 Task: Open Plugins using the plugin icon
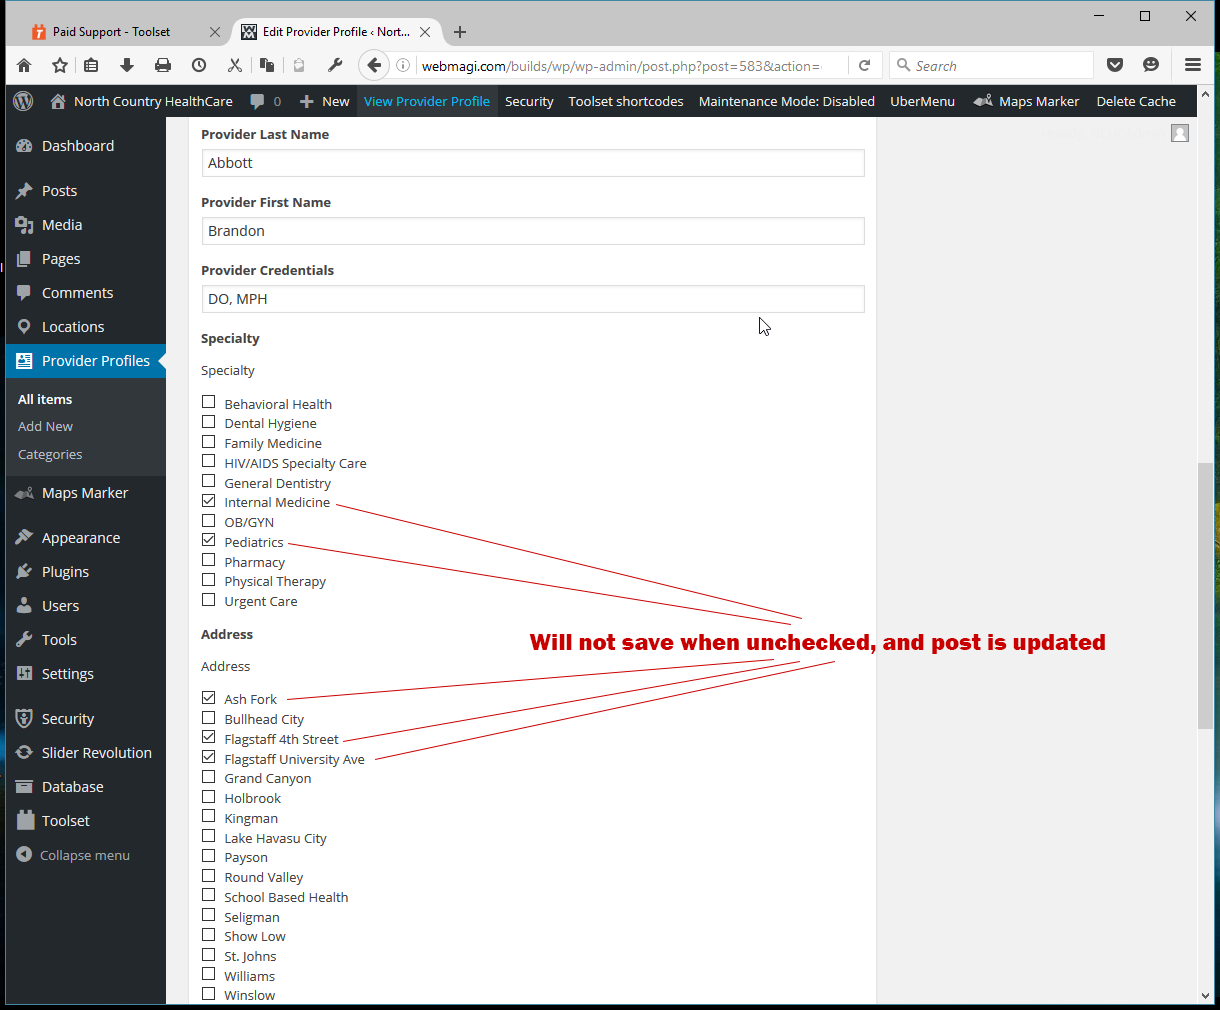pos(23,571)
